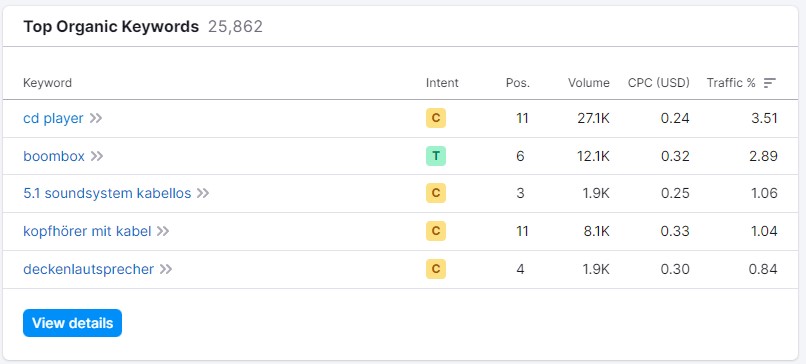Open the deckenlautsprecher keyword link
The height and width of the screenshot is (364, 806).
tap(88, 269)
